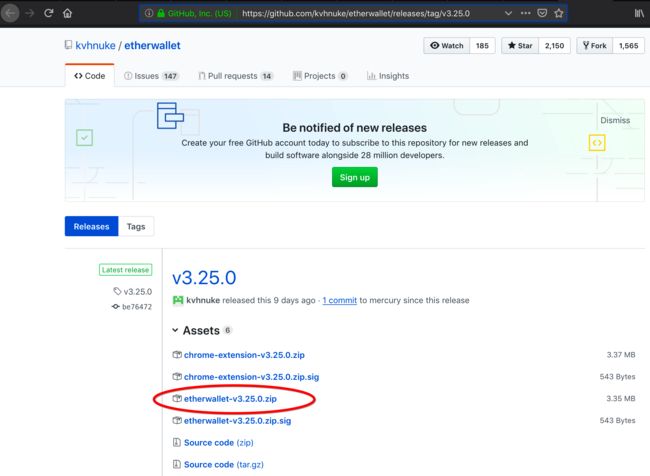
Task: Download etherwallet-v3.25.0.zip.sig
Action: click(x=238, y=421)
